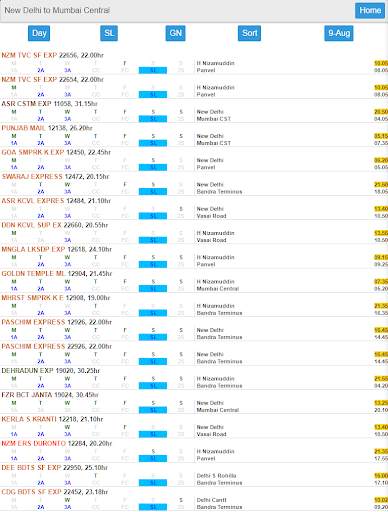Open SWARAJ EXPRESS 12472 details

(x=55, y=176)
